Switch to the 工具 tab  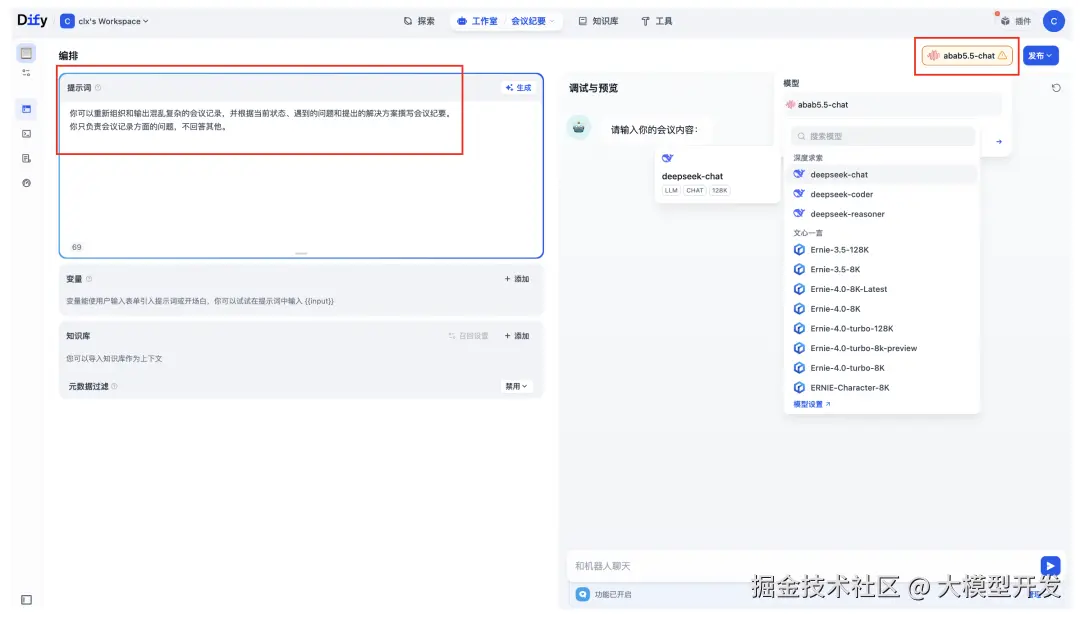click(x=656, y=20)
